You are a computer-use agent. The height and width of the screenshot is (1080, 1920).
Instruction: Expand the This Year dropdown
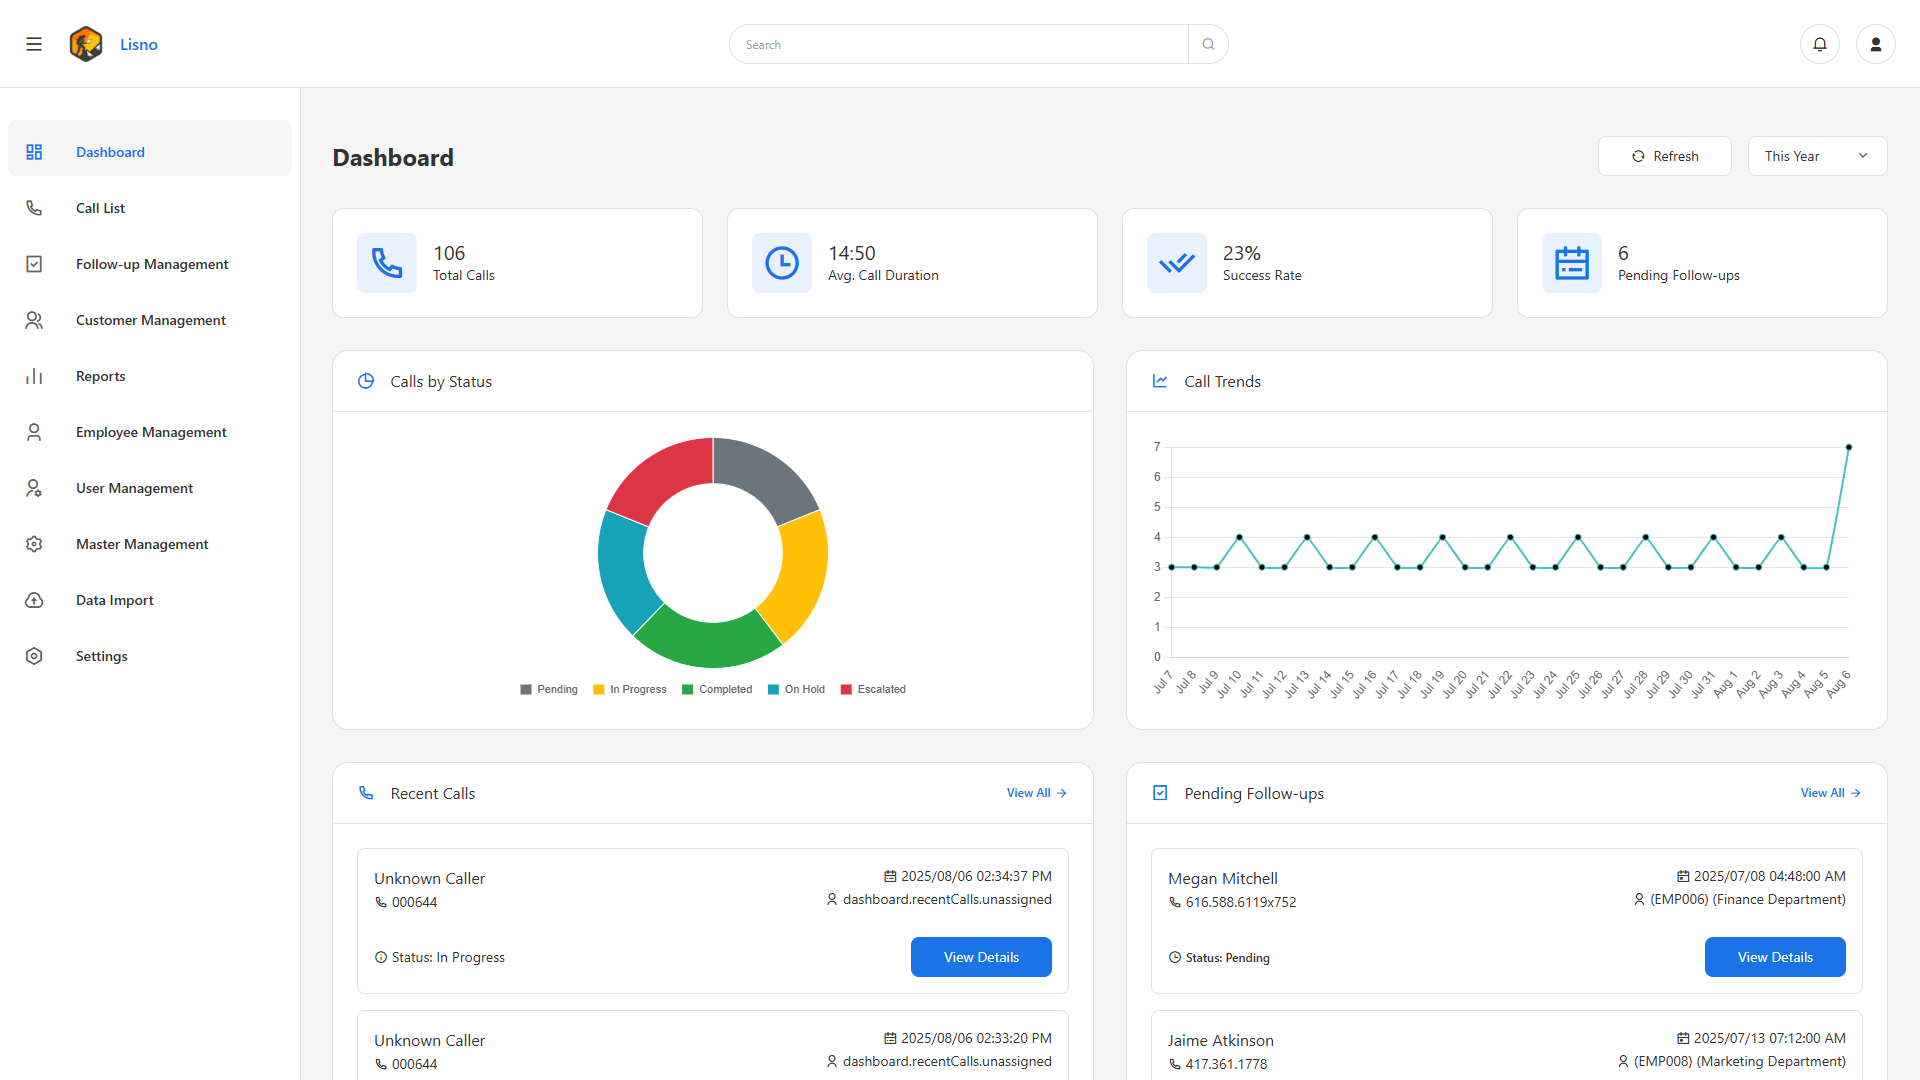pyautogui.click(x=1817, y=156)
